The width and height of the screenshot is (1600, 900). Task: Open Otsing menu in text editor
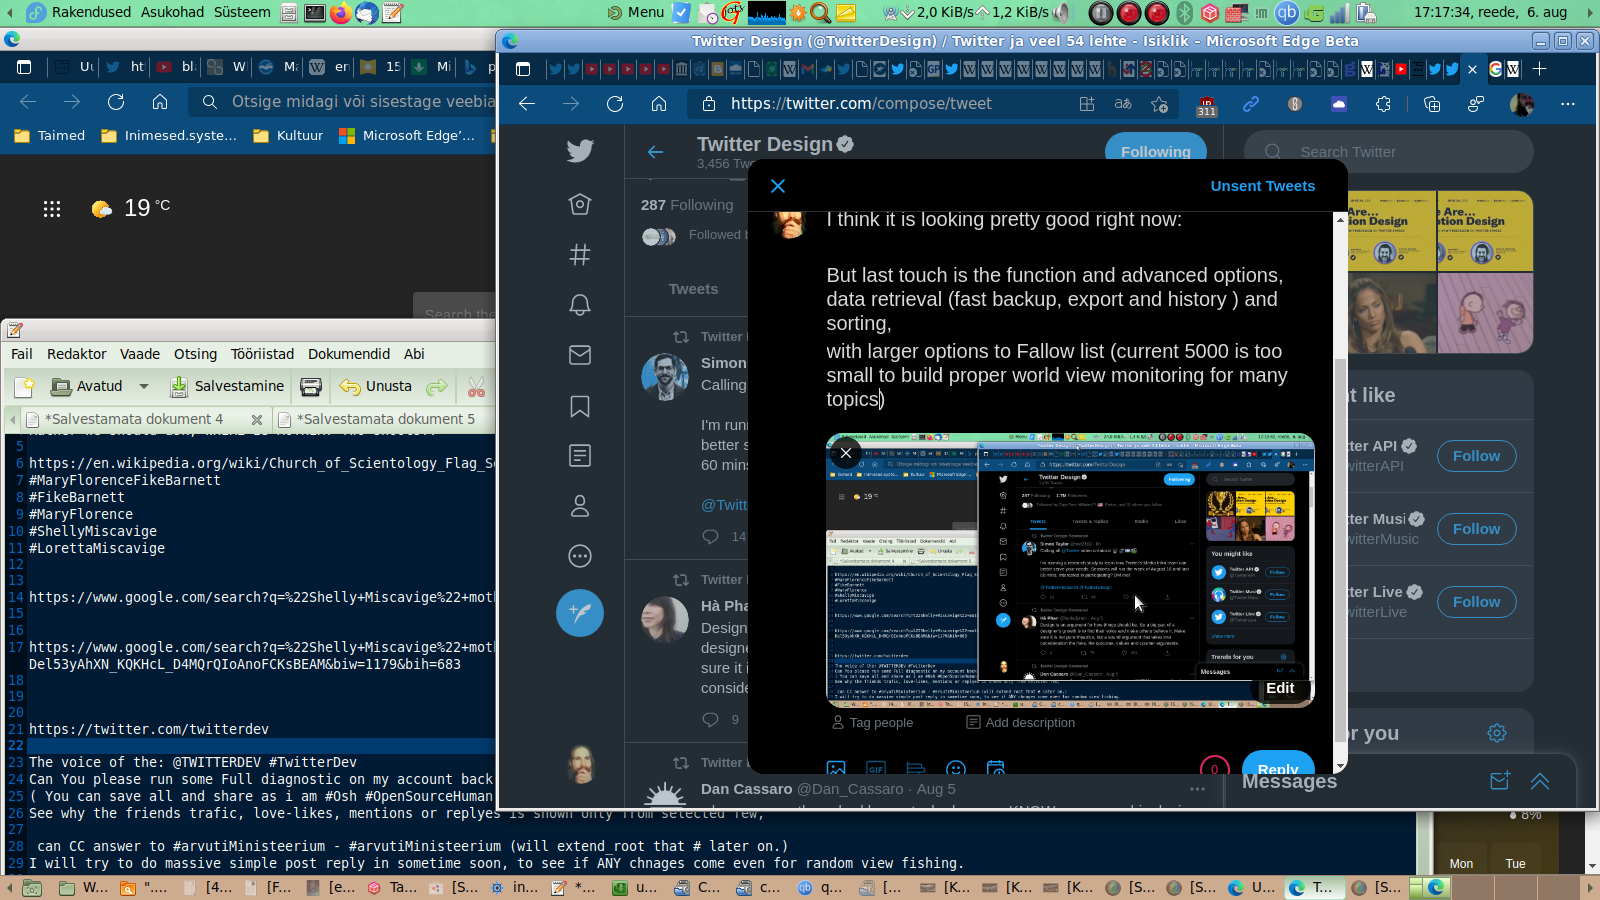point(195,354)
